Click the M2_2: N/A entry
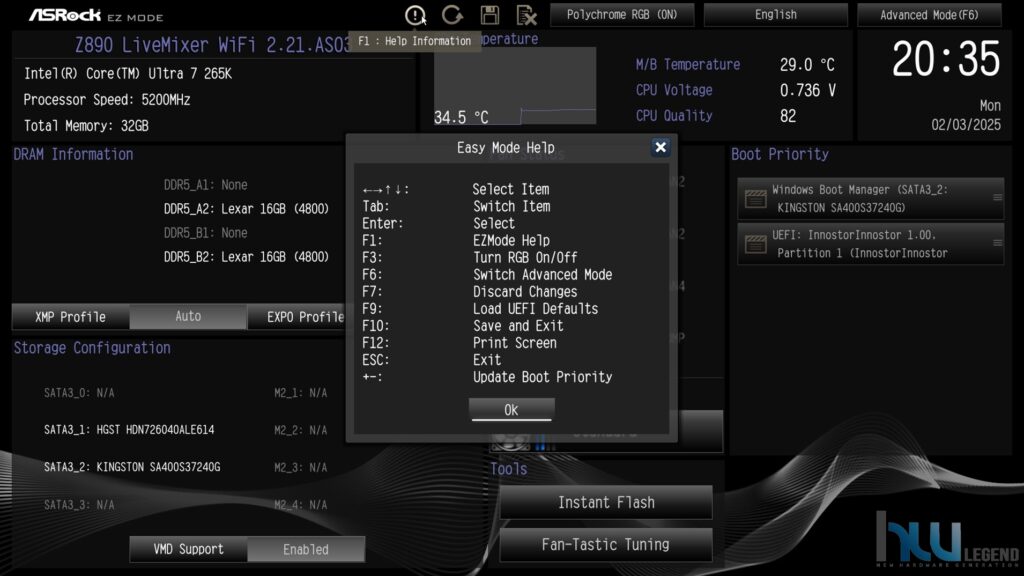Screen dimensions: 1024x576 (300, 430)
